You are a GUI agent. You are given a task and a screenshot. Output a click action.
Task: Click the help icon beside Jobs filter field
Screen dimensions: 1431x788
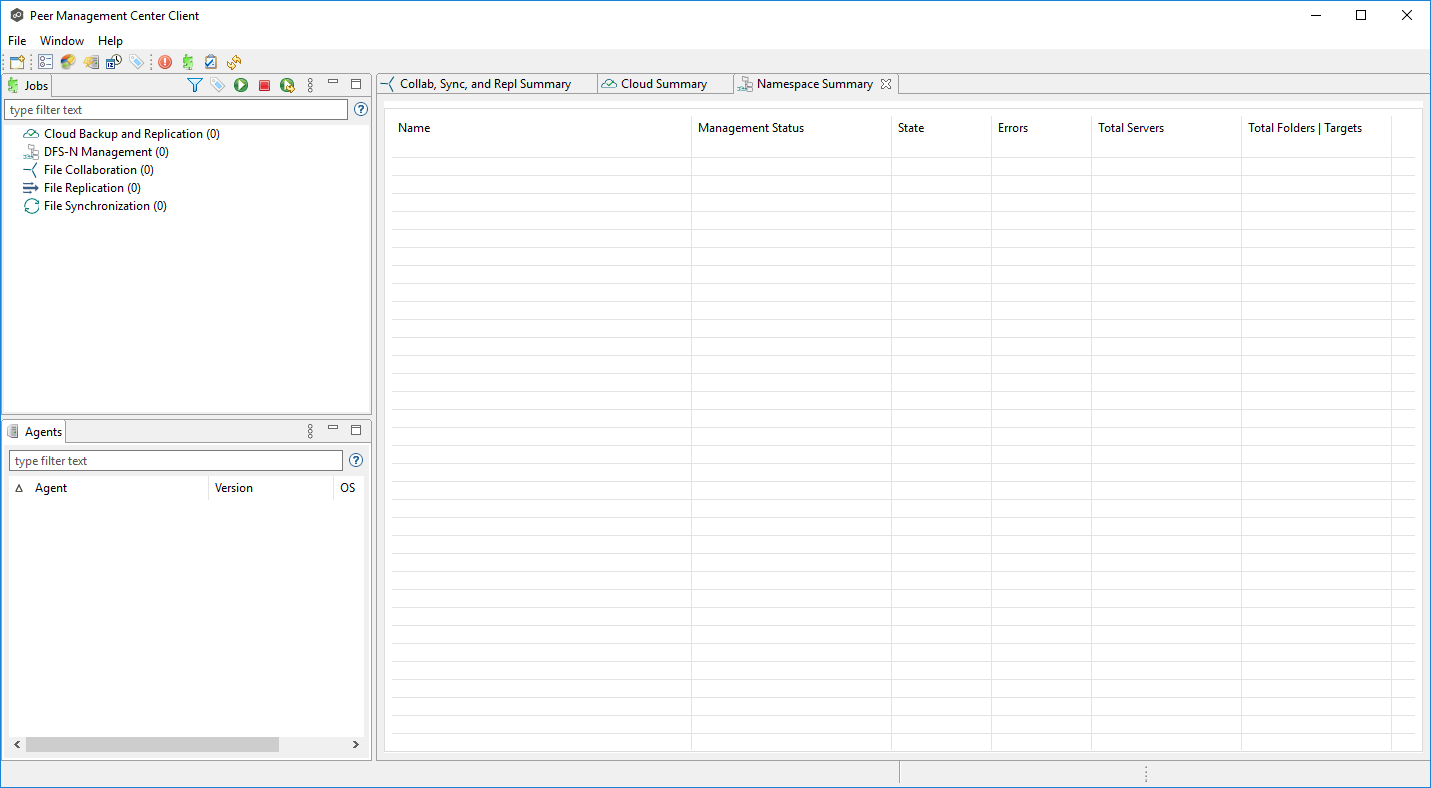pyautogui.click(x=361, y=110)
